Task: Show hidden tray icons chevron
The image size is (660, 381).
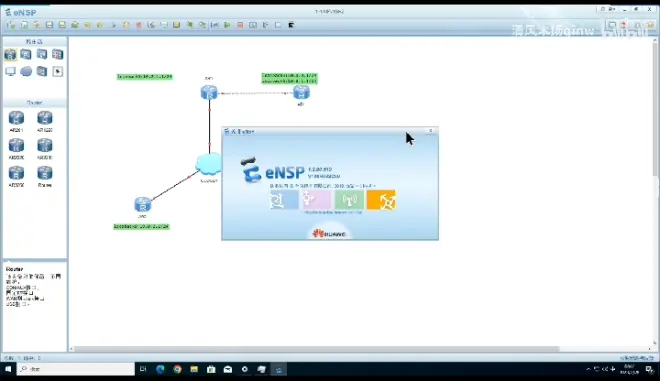Action: coord(588,369)
